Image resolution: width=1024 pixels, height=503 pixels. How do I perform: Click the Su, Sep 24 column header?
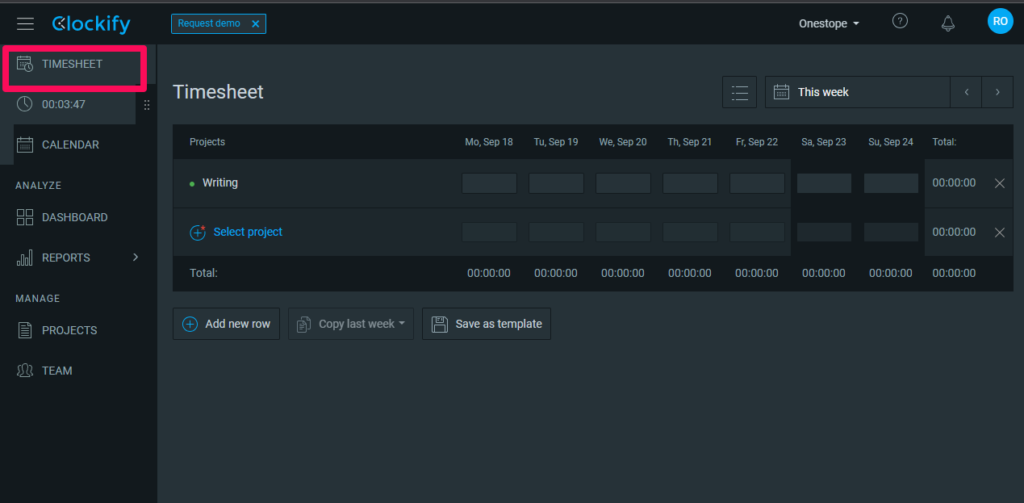(x=891, y=142)
